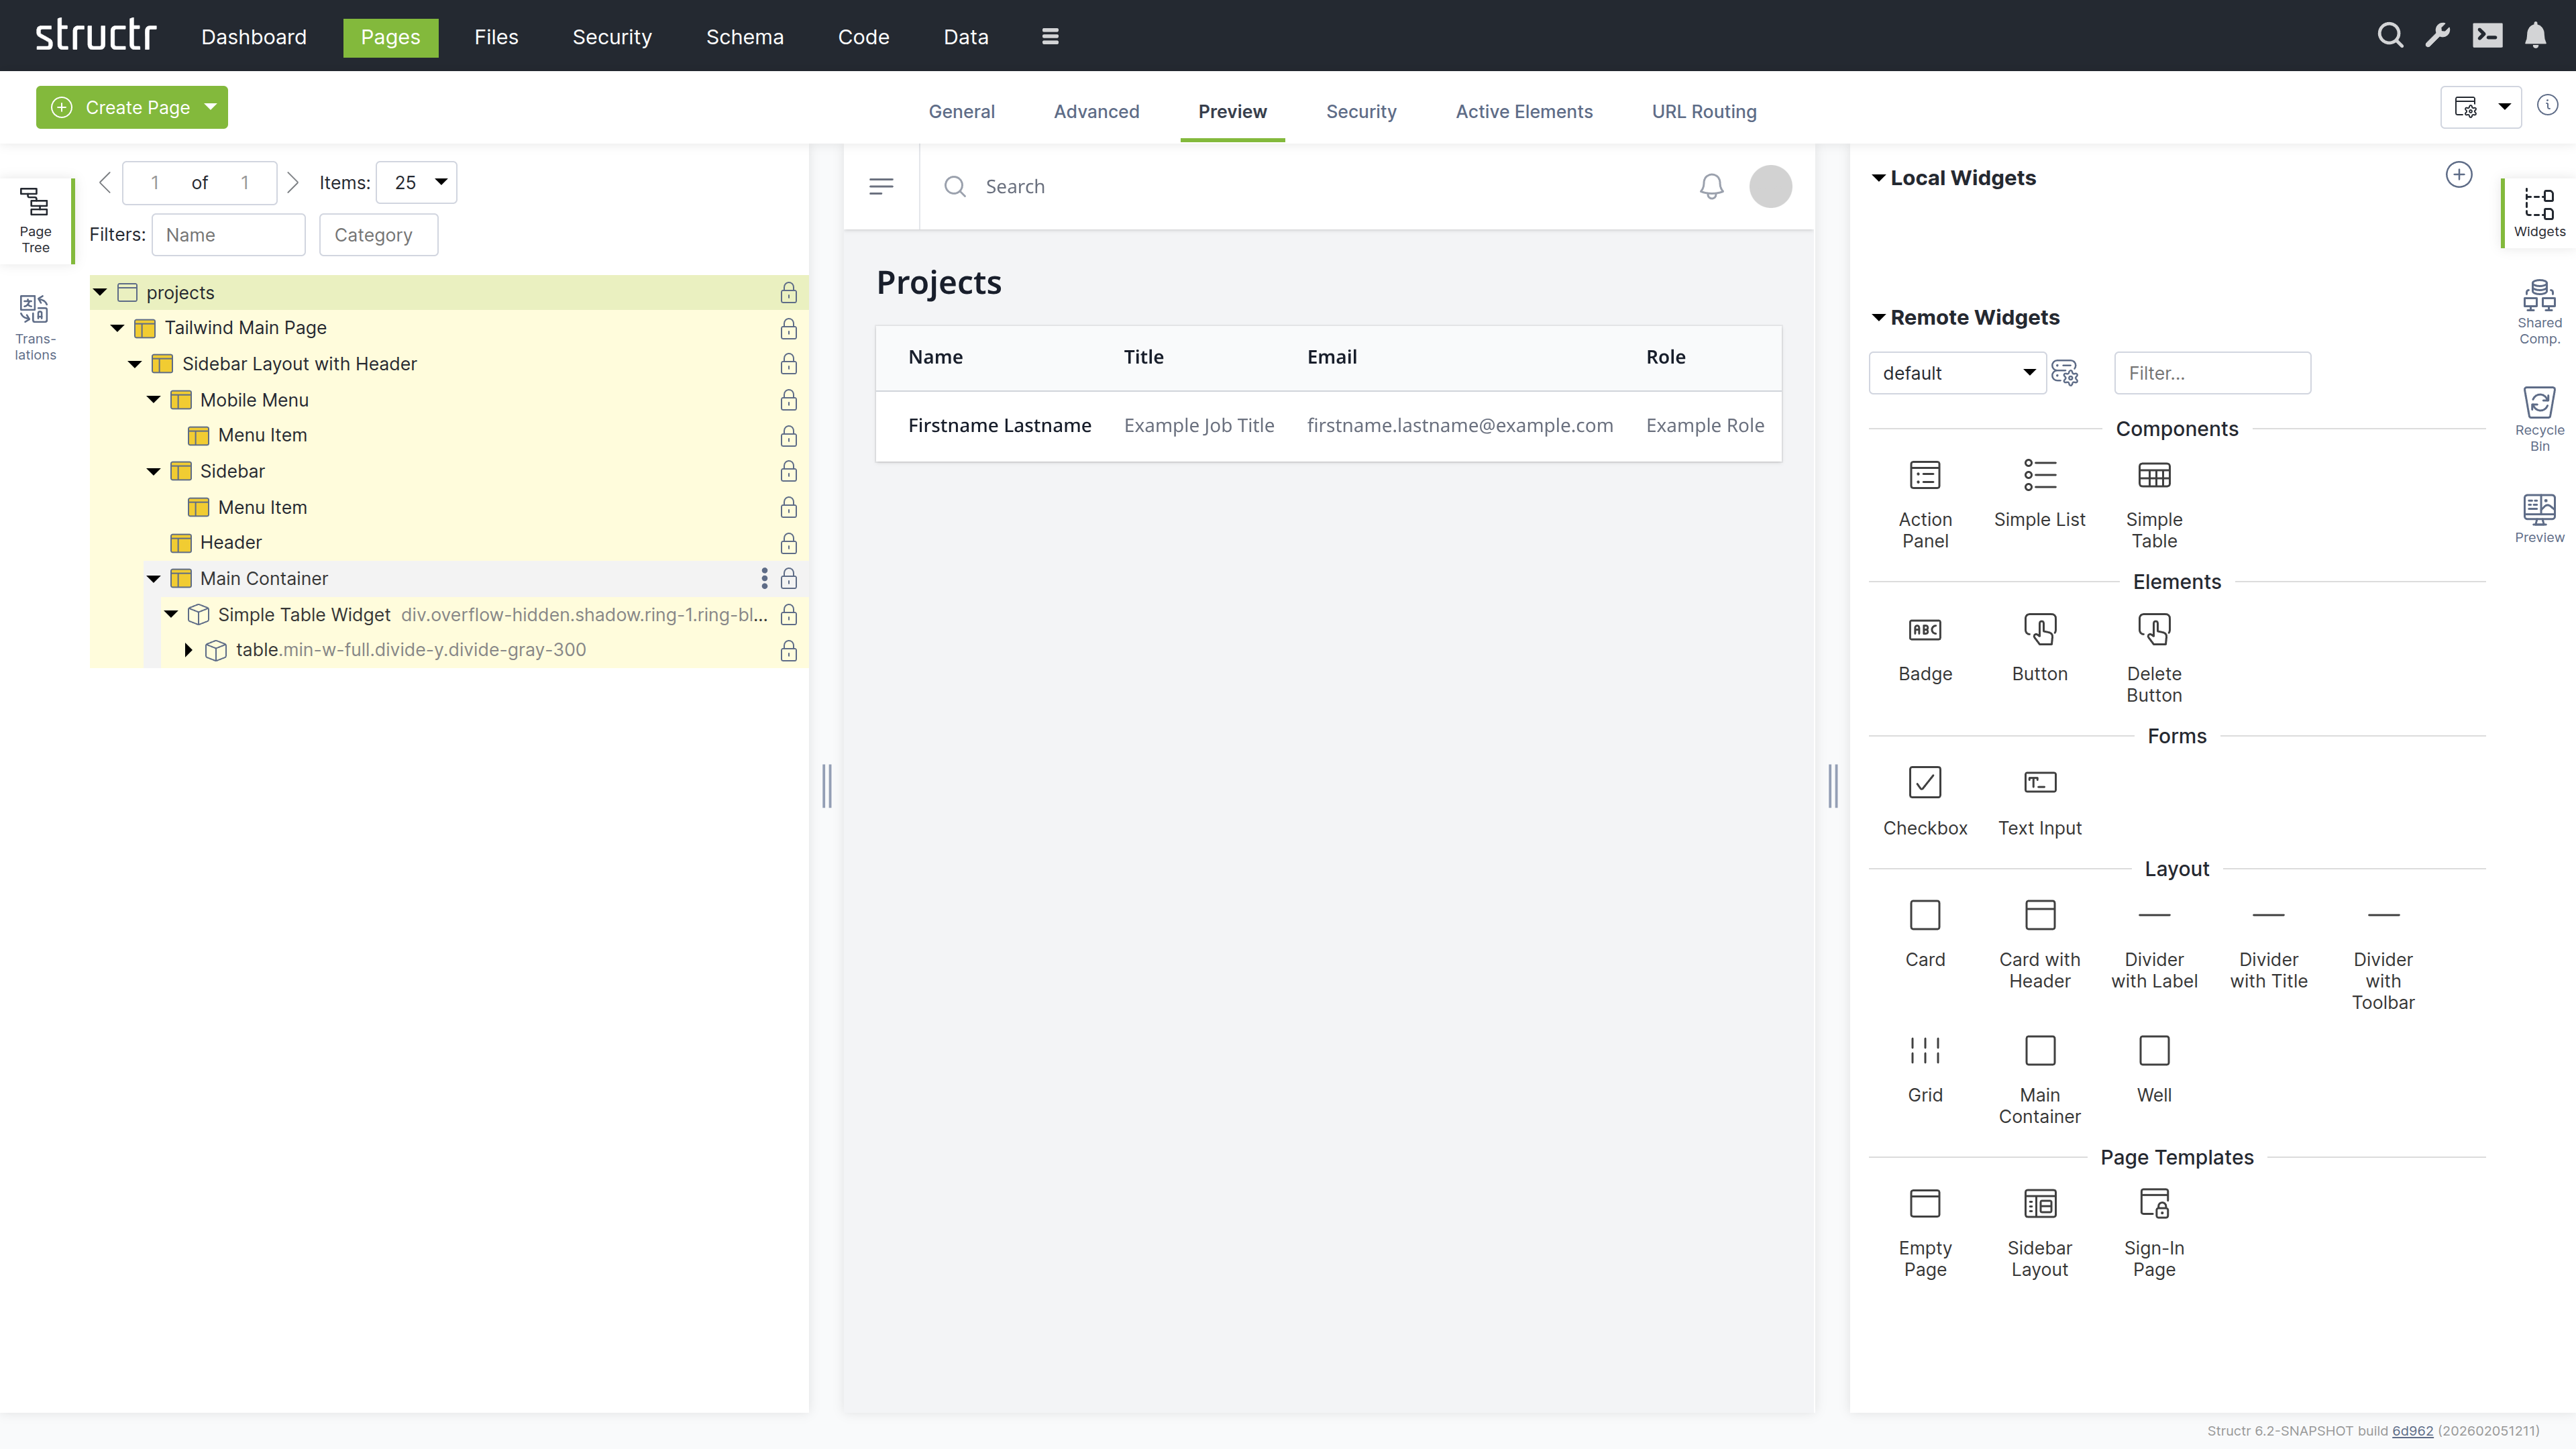Select the Sidebar Layout page template
This screenshot has width=2576, height=1449.
[2039, 1204]
